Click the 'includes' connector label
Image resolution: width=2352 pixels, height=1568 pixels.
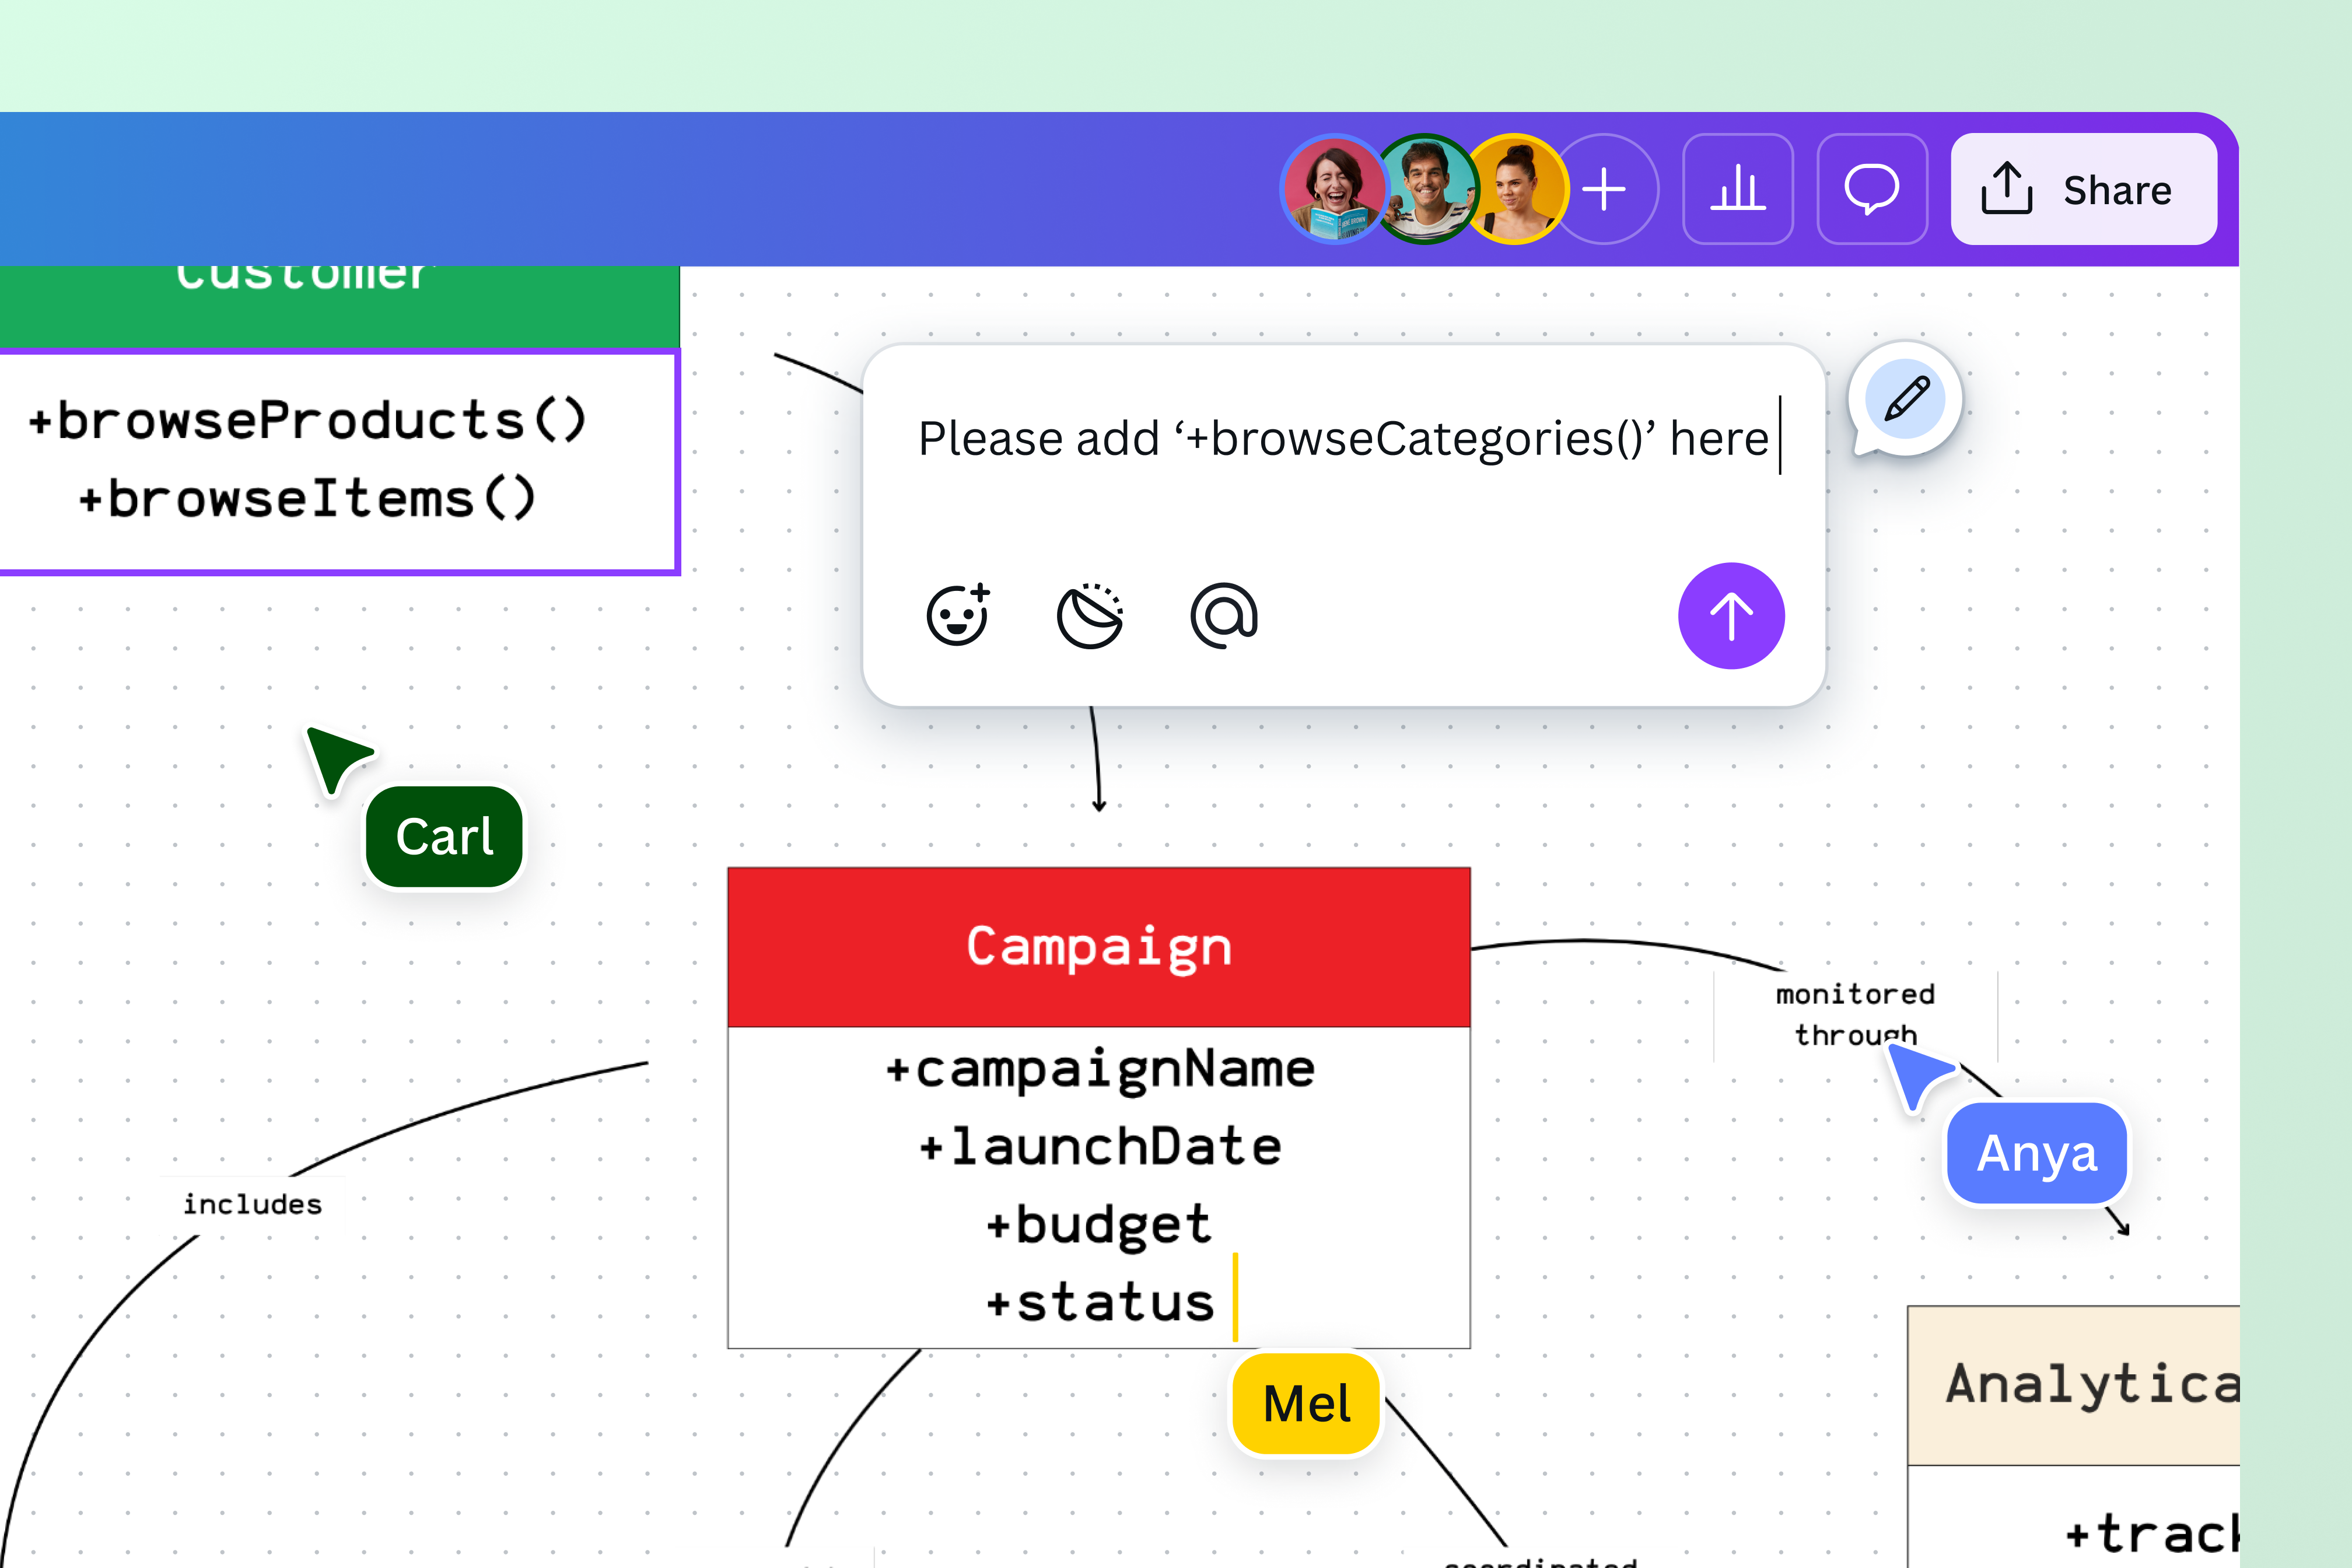click(252, 1204)
